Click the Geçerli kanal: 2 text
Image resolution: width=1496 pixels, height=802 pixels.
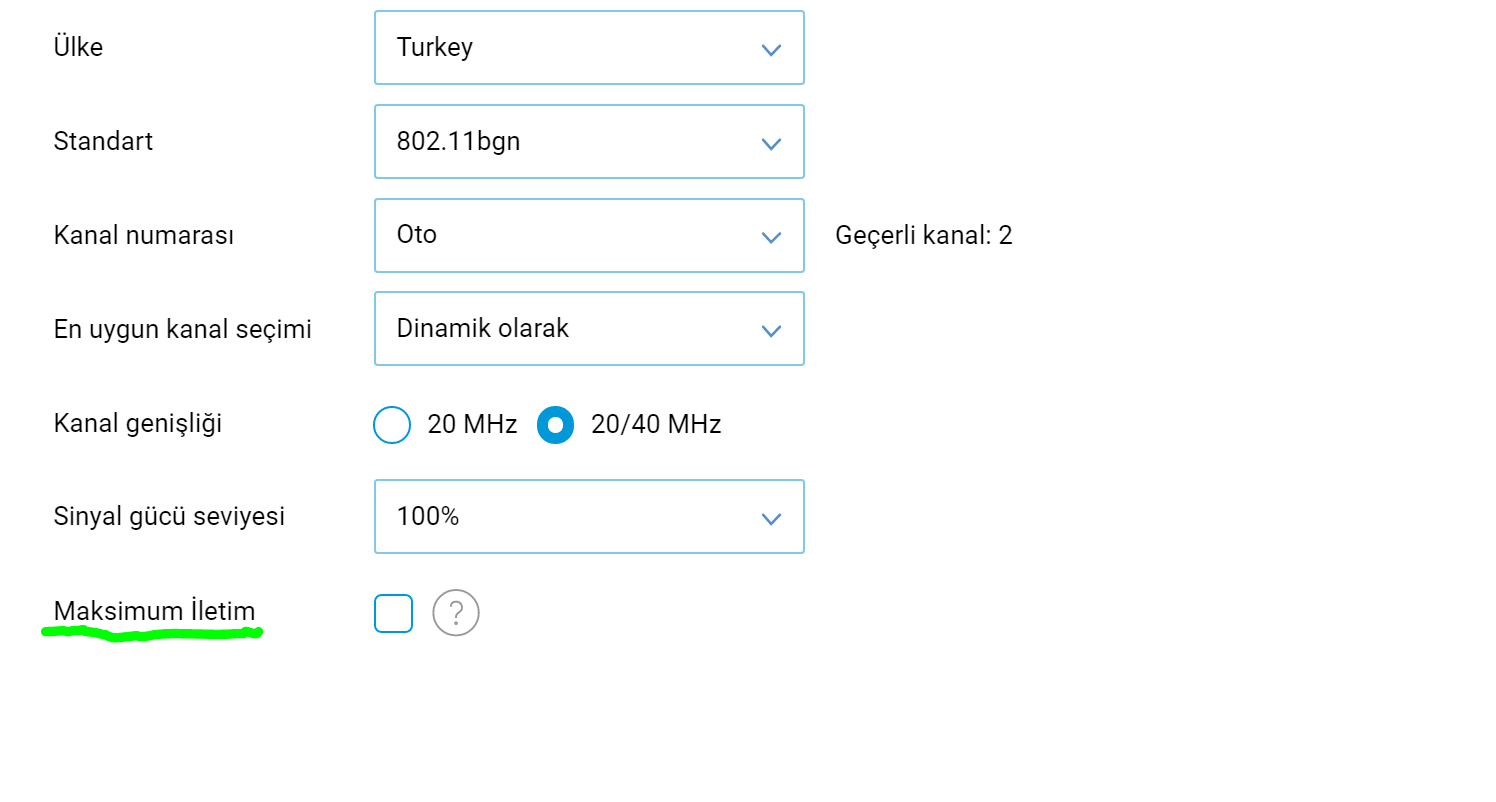coord(924,236)
